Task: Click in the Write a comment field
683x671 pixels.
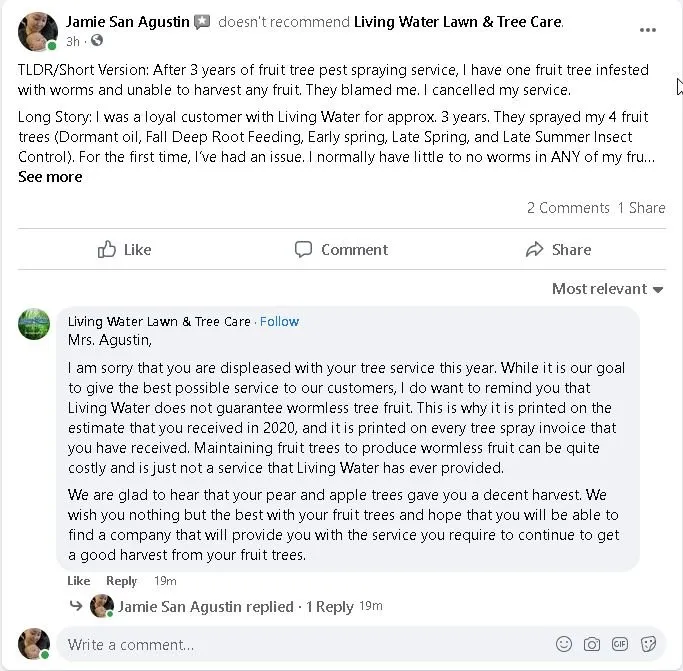Action: (x=300, y=644)
